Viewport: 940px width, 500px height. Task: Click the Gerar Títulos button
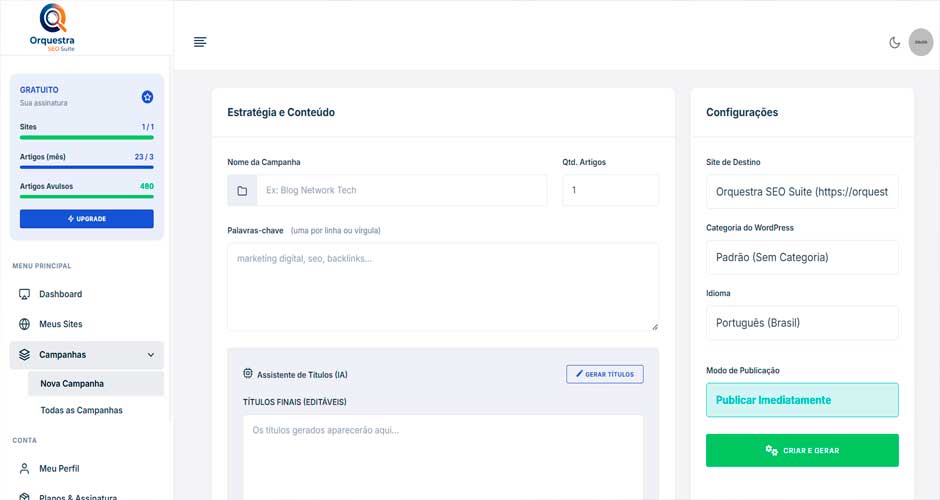pyautogui.click(x=604, y=374)
